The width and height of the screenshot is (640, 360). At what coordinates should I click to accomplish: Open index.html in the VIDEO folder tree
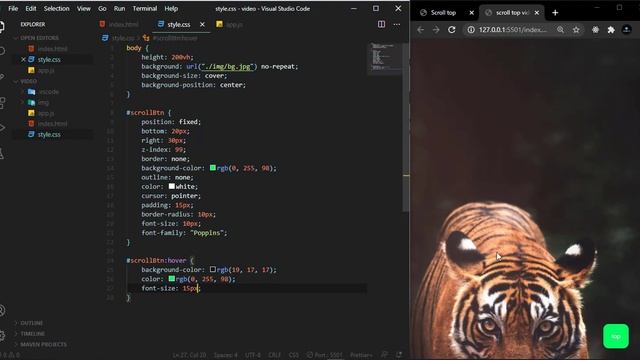pyautogui.click(x=52, y=124)
